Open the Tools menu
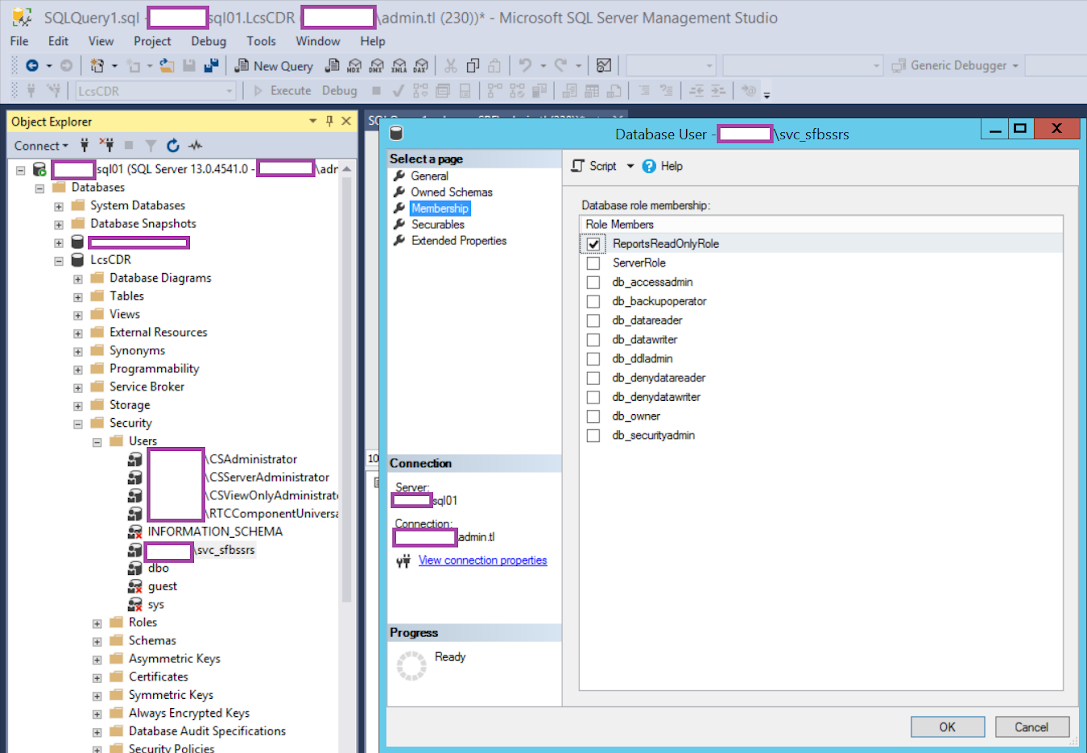 261,42
